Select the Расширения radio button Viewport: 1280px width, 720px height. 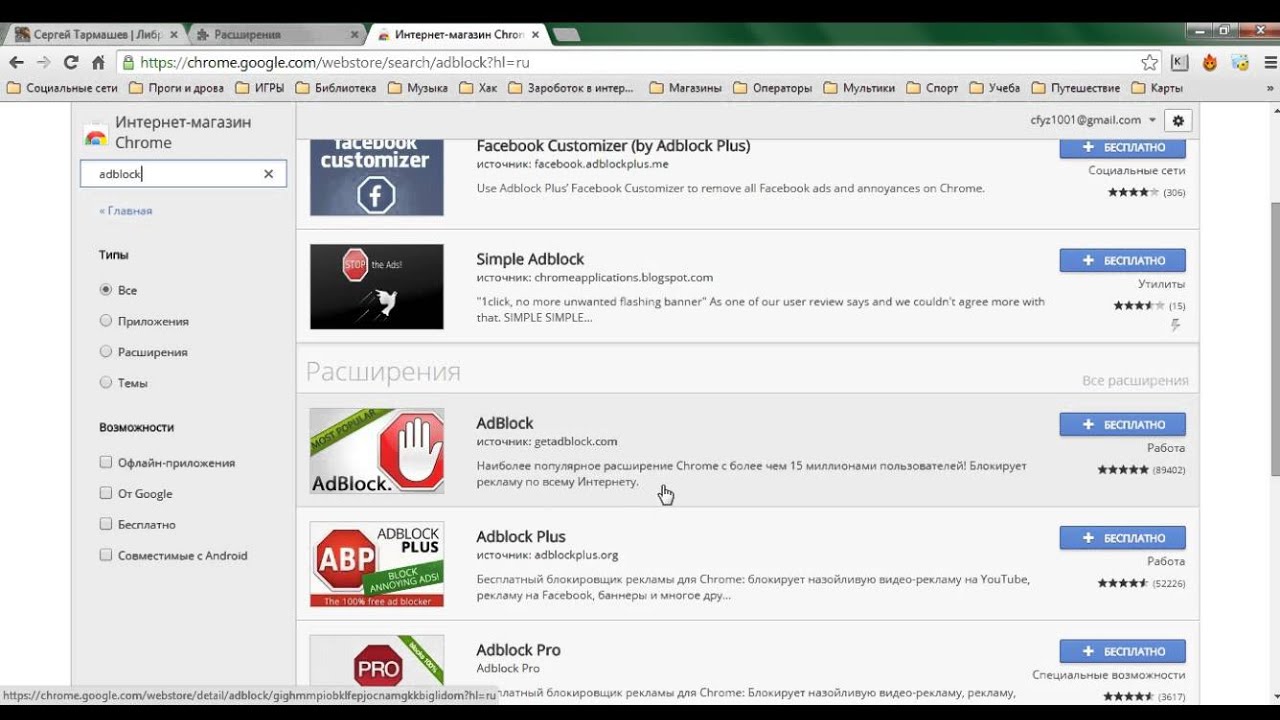[105, 352]
